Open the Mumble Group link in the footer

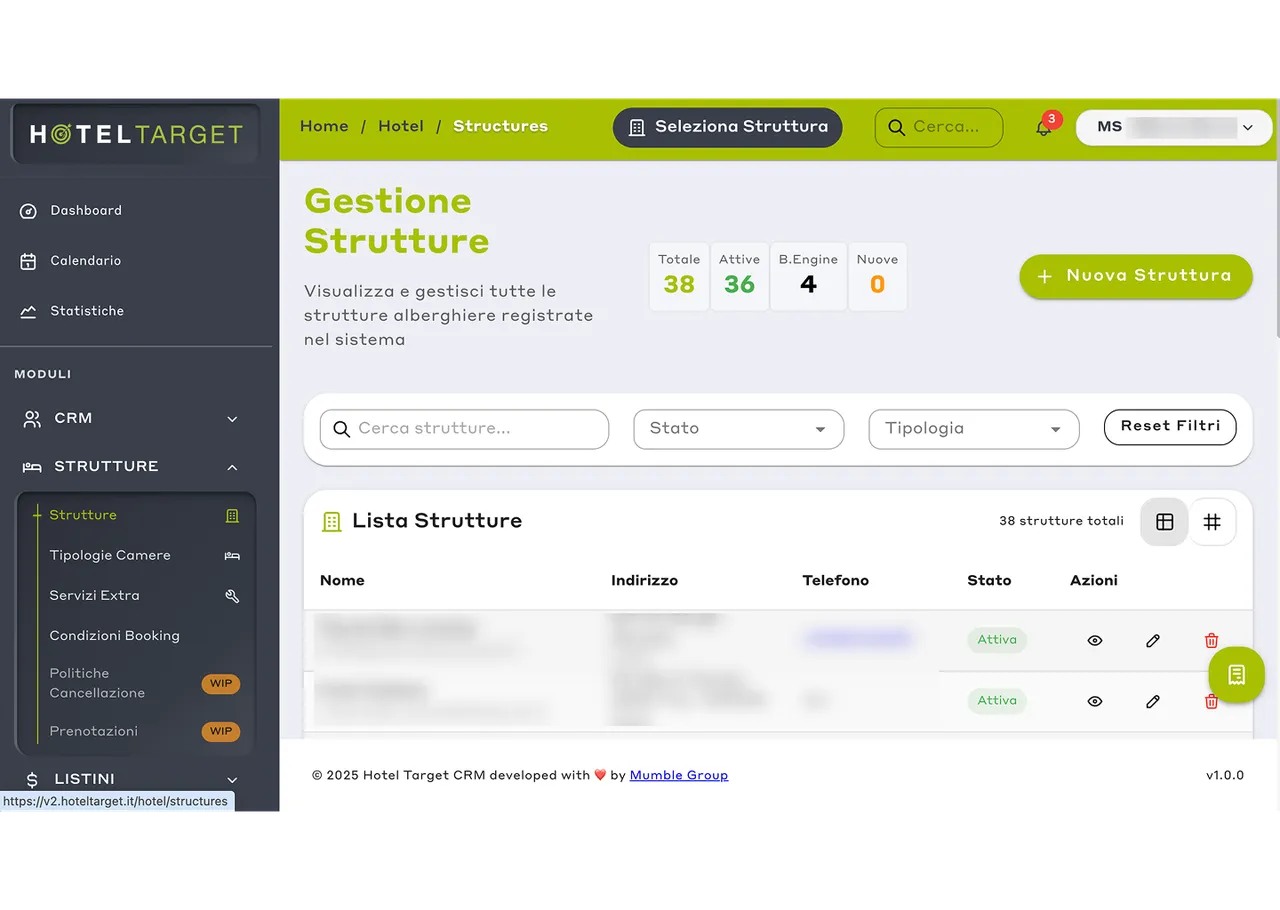click(x=679, y=774)
